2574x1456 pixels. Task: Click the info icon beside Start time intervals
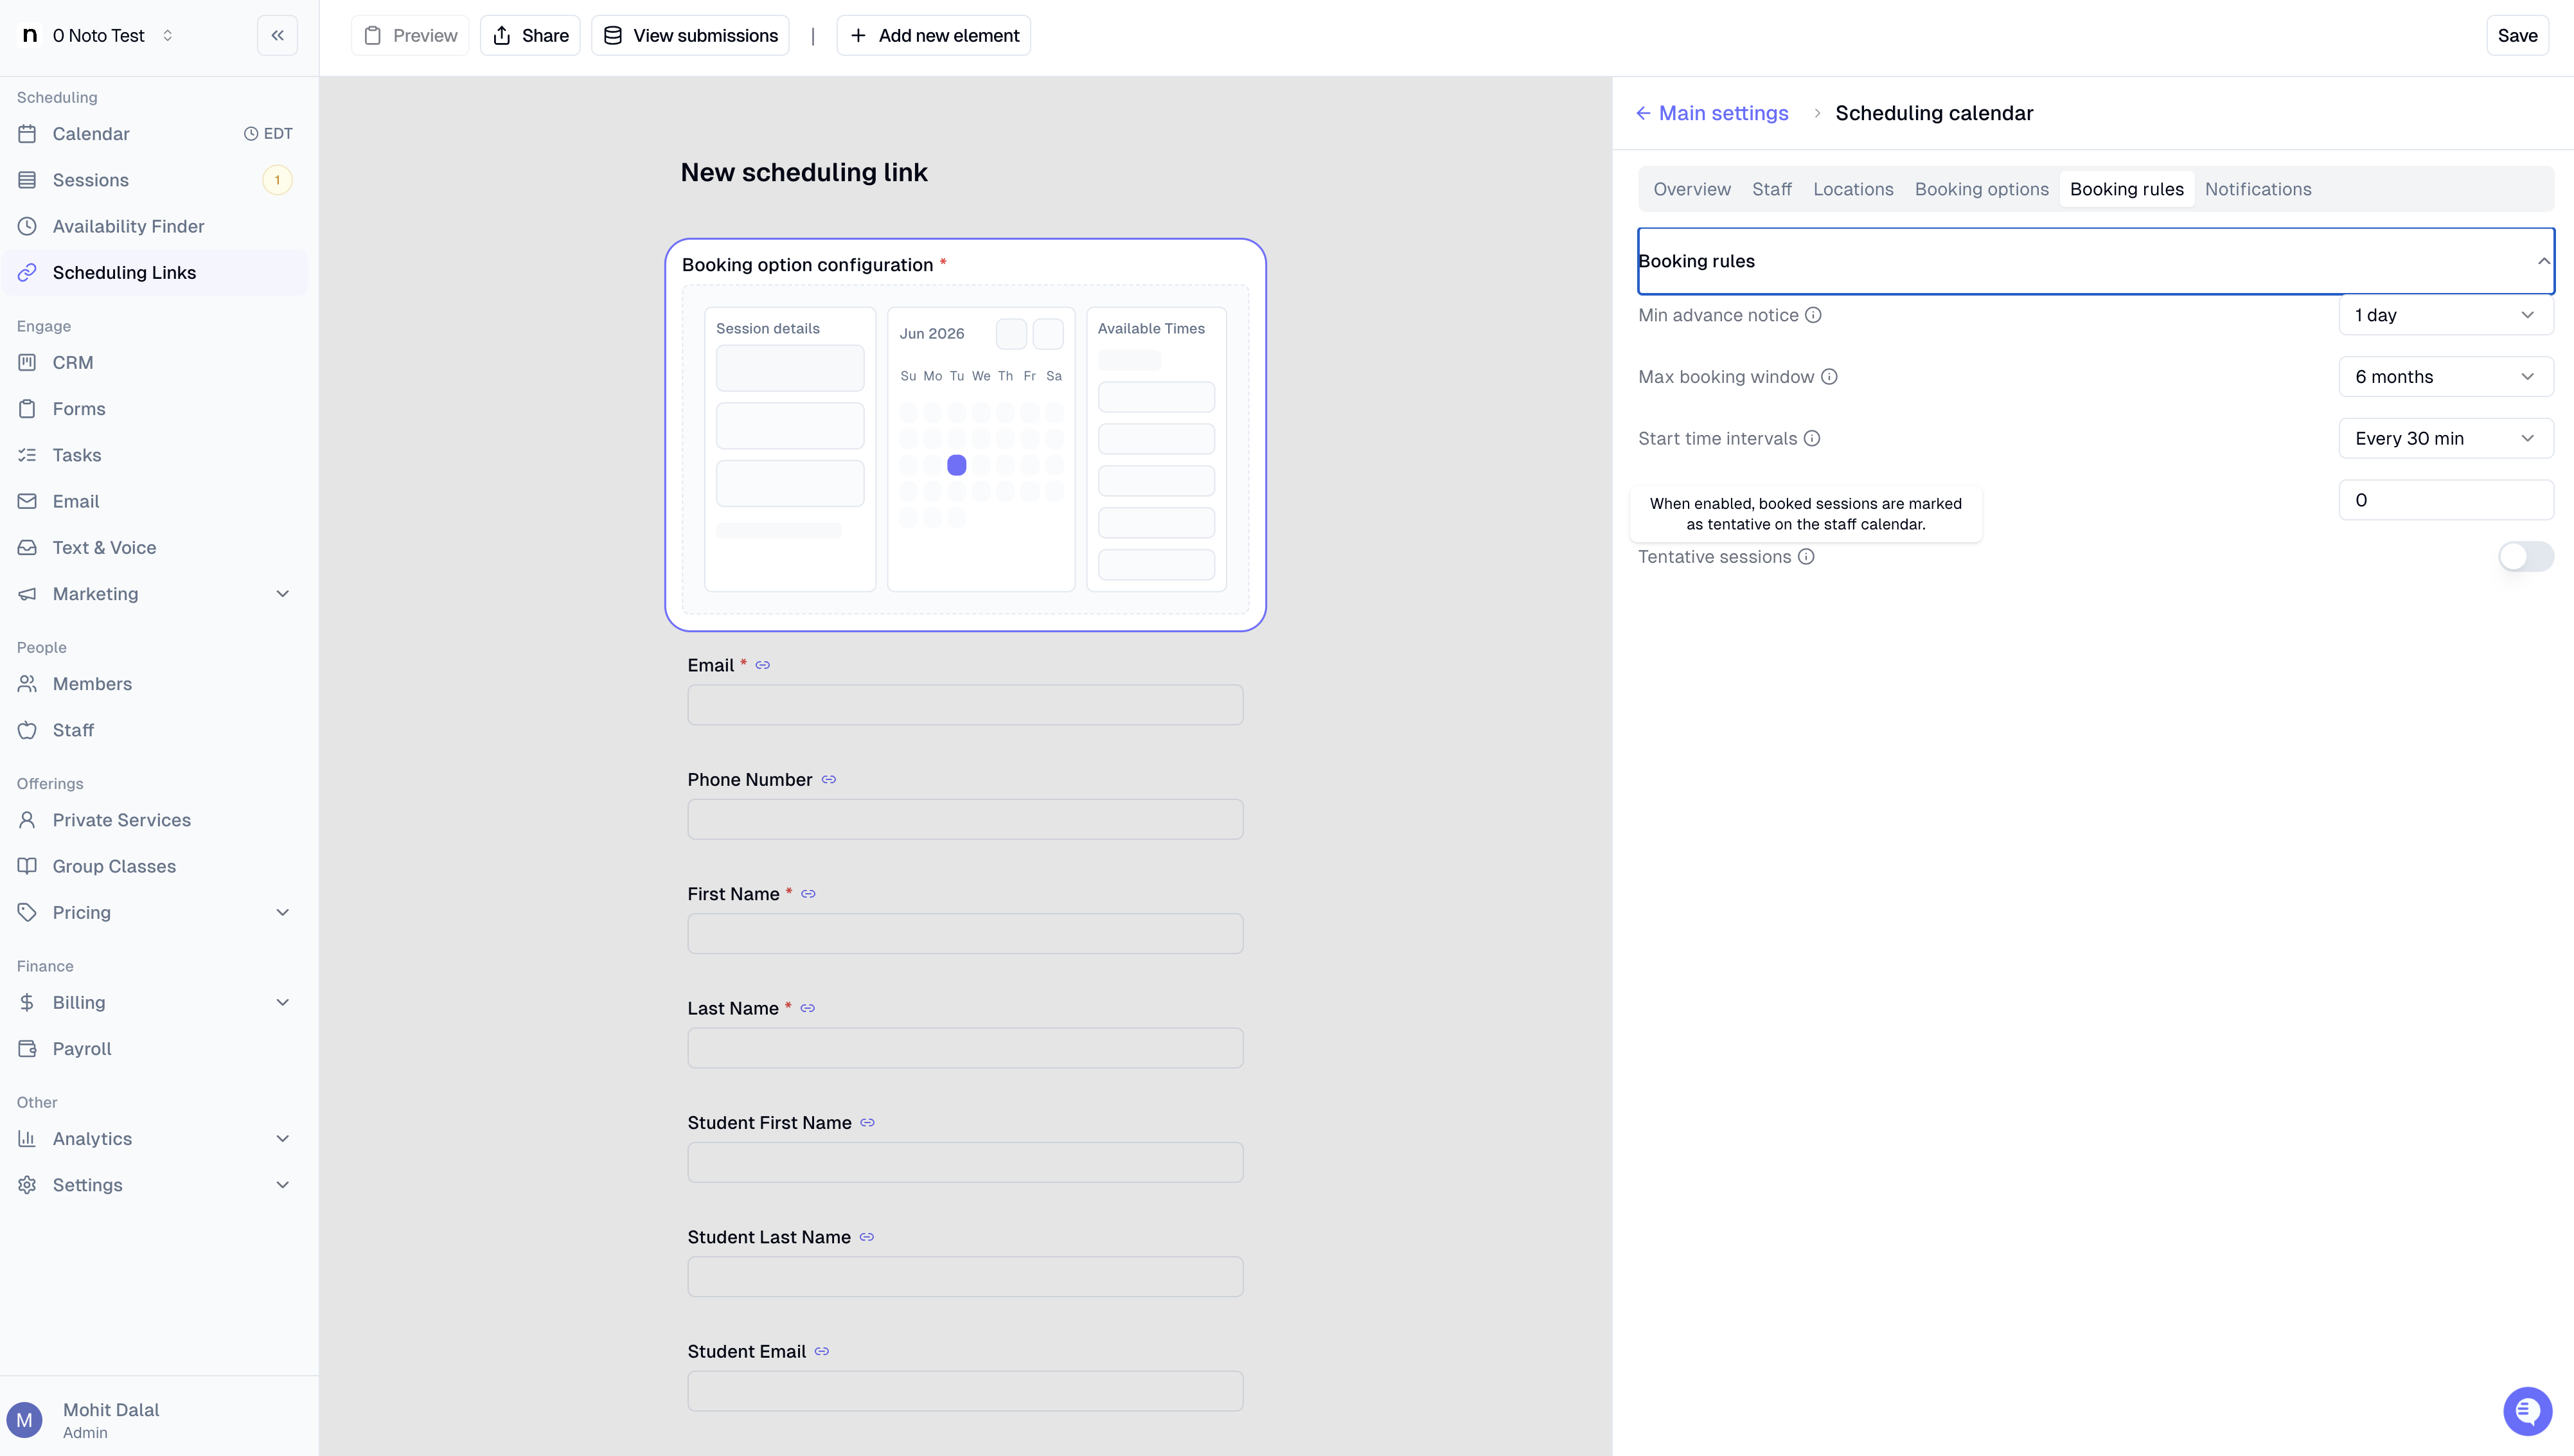tap(1812, 438)
